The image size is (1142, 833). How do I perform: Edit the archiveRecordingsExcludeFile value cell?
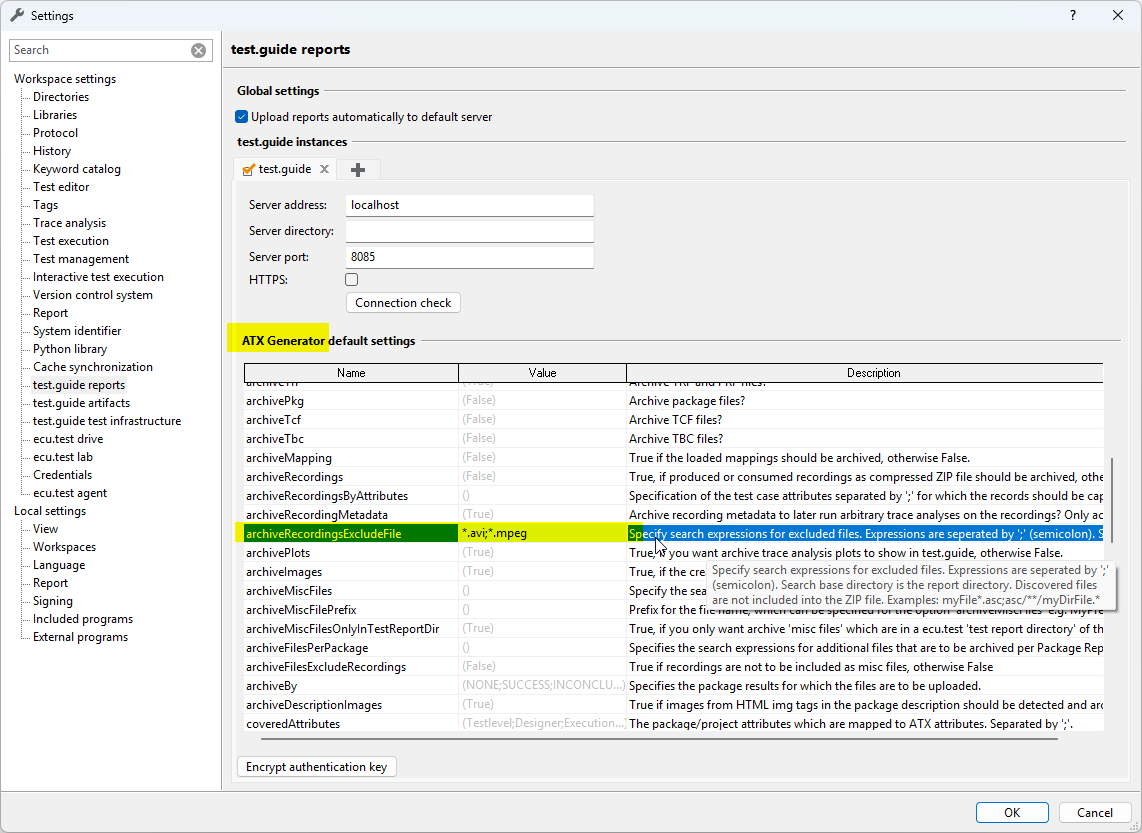pos(541,534)
